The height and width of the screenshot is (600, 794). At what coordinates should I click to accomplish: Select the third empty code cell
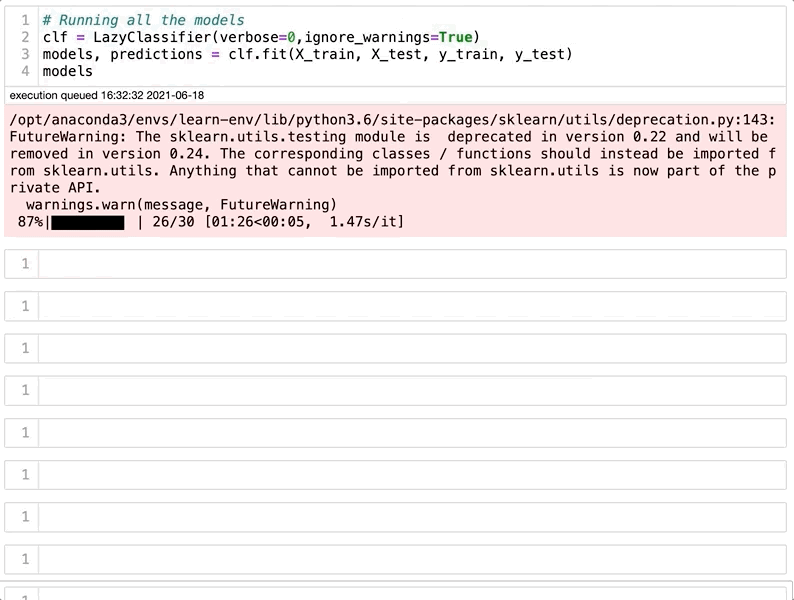410,348
